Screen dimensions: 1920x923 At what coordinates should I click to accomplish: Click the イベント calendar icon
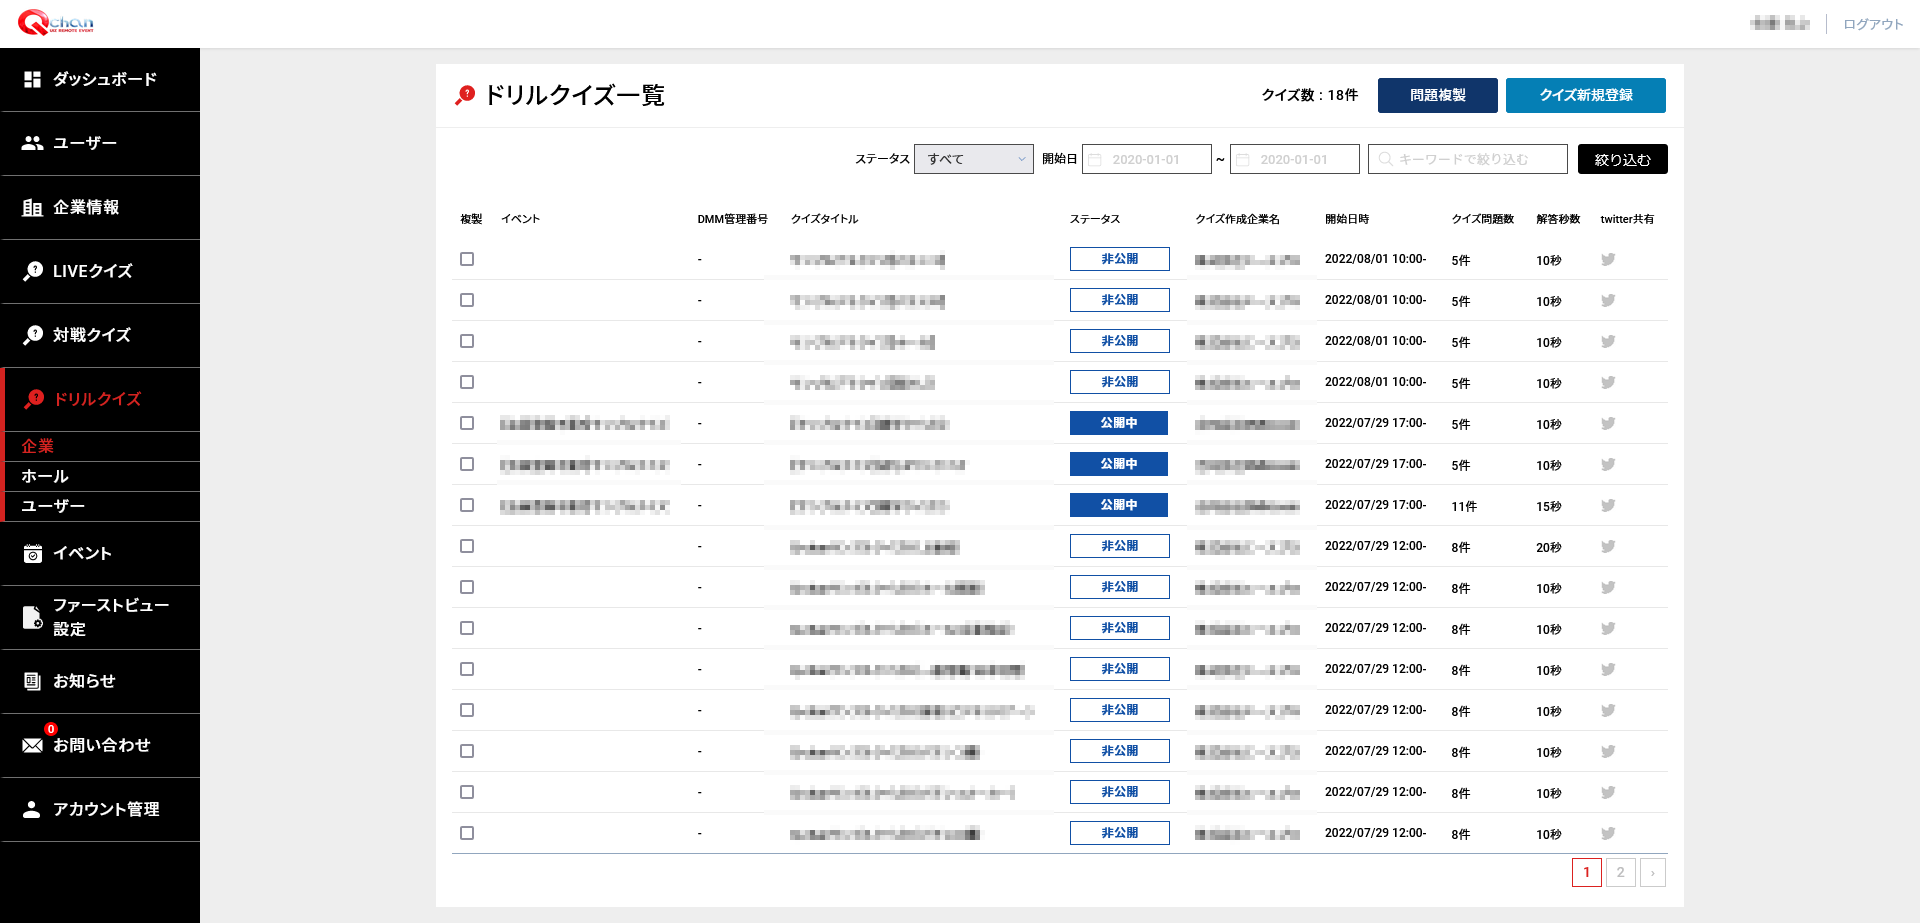tap(33, 553)
